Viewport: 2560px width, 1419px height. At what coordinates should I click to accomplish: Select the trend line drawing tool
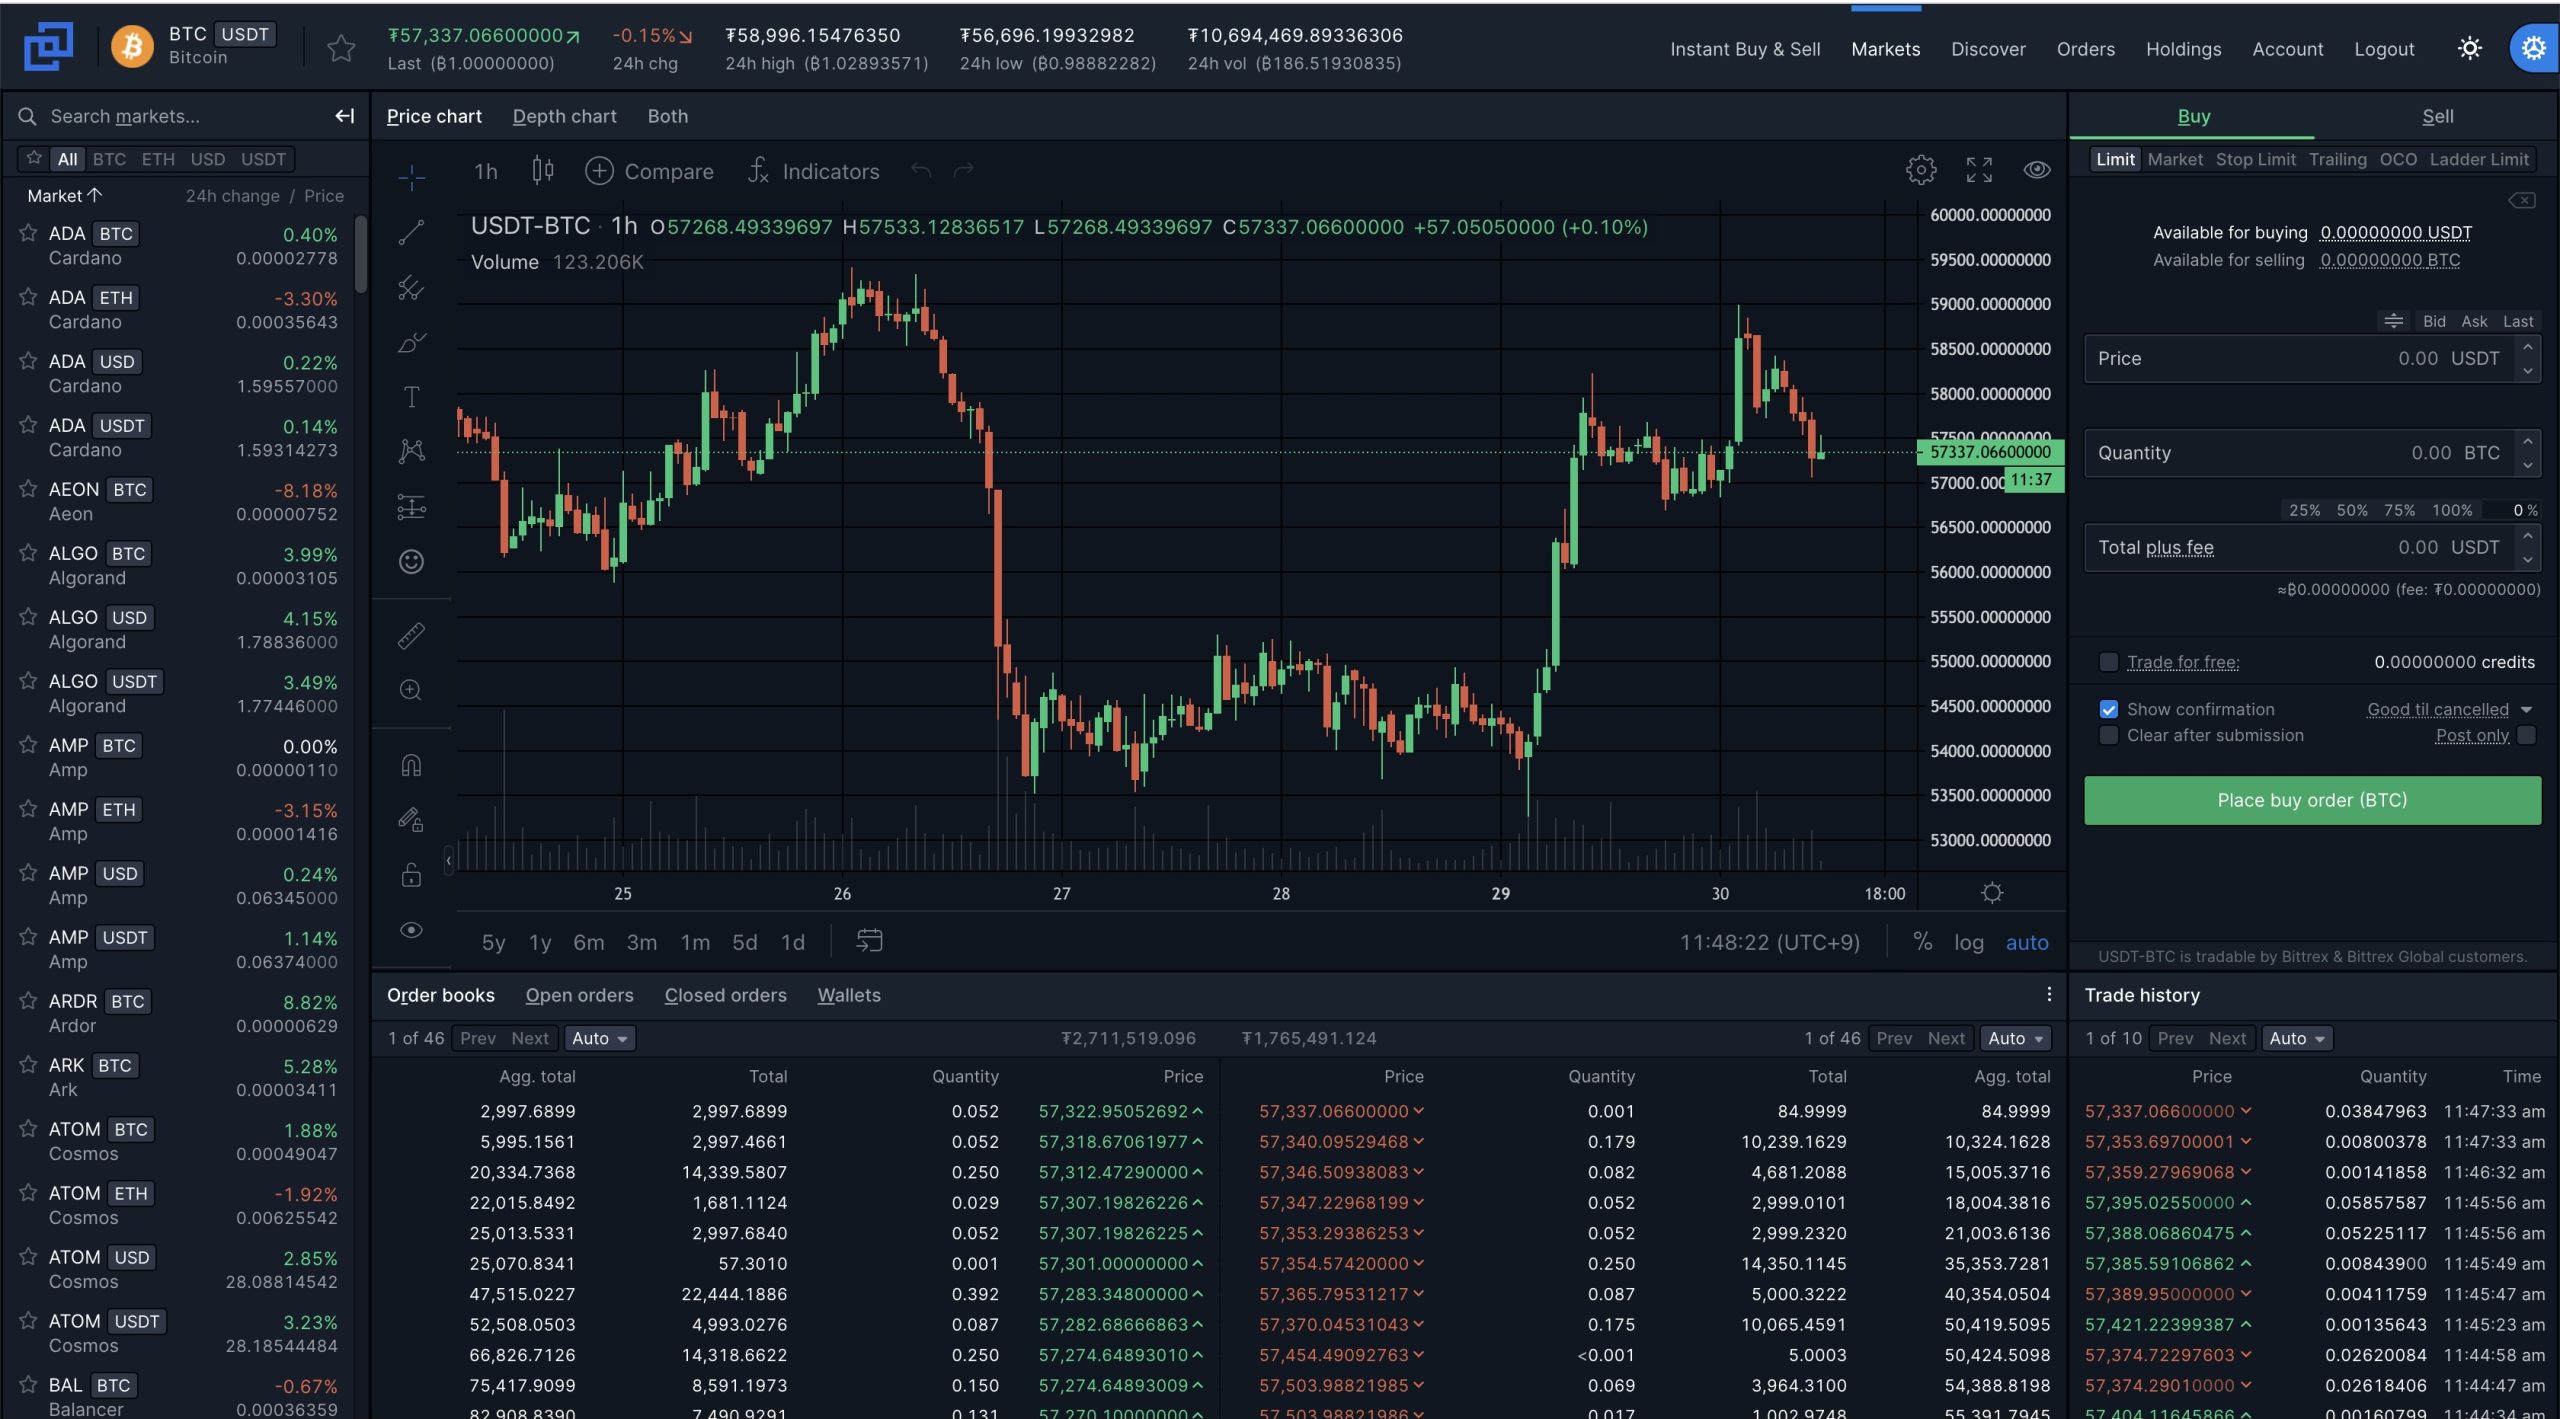click(x=411, y=231)
